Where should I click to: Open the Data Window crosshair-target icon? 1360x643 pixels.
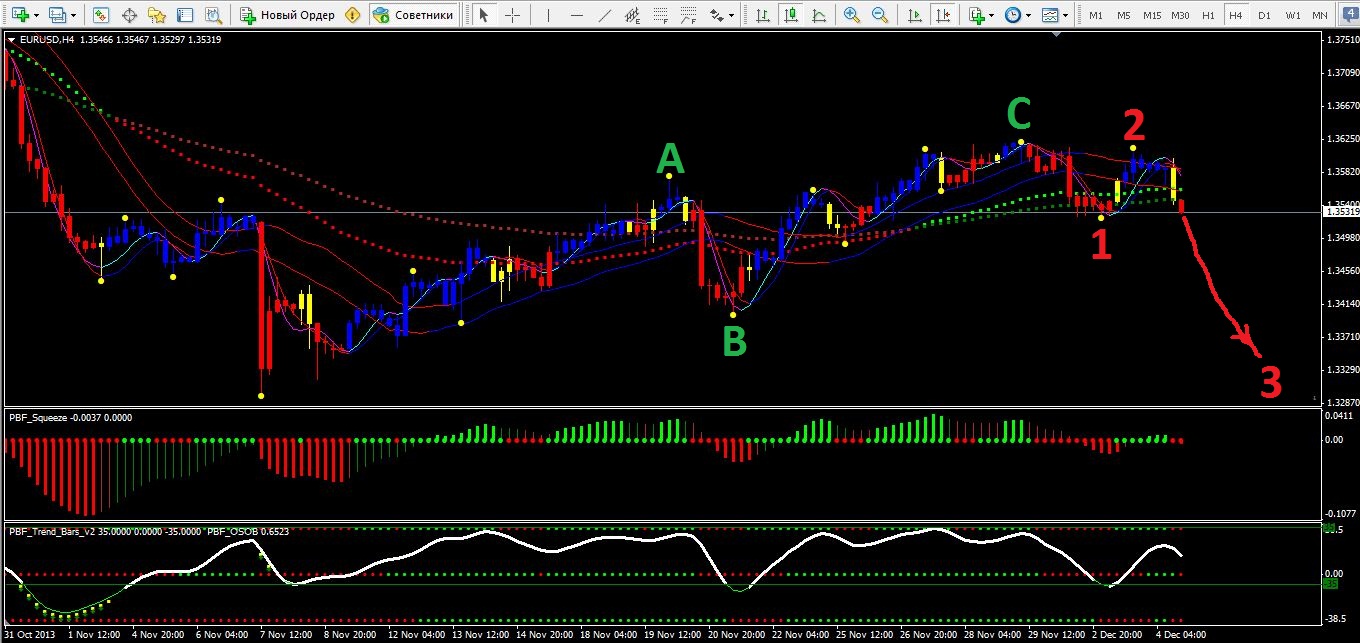click(129, 15)
